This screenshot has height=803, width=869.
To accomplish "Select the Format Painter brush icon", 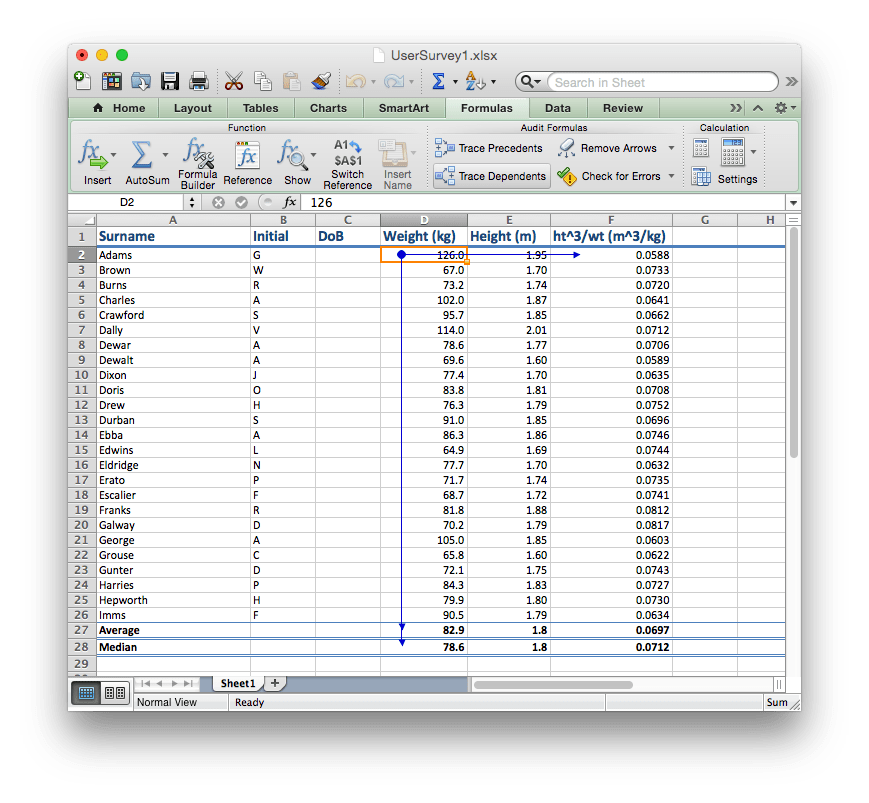I will tap(322, 80).
